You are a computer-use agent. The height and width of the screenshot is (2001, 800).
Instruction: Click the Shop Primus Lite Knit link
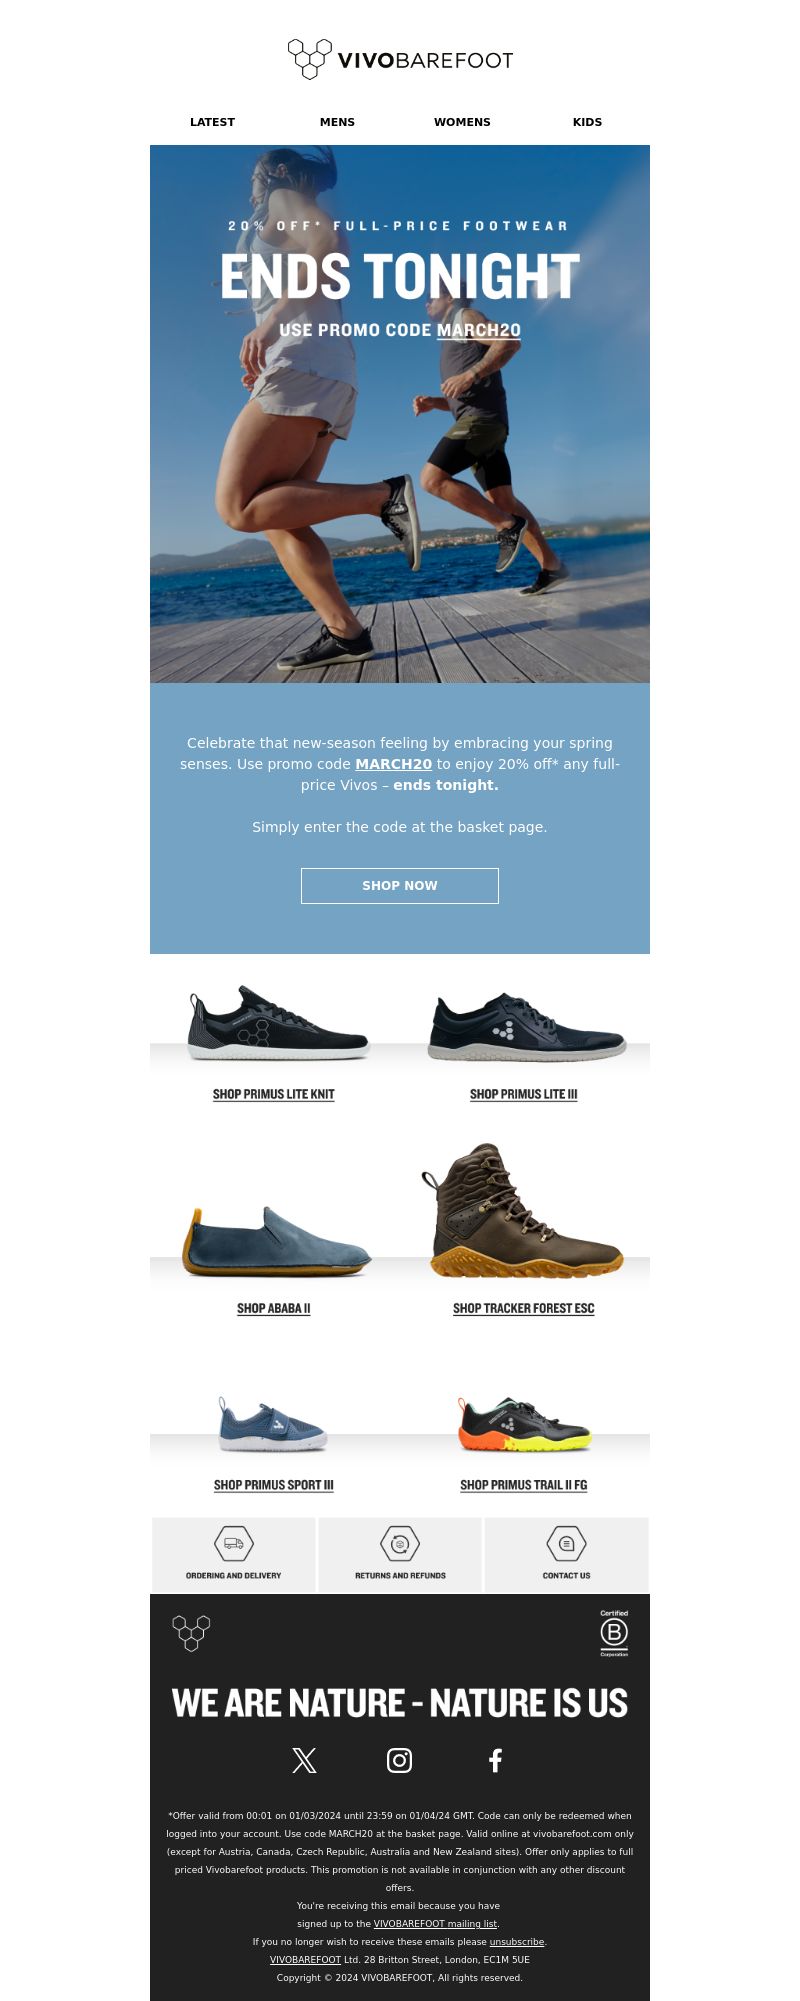tap(274, 1094)
